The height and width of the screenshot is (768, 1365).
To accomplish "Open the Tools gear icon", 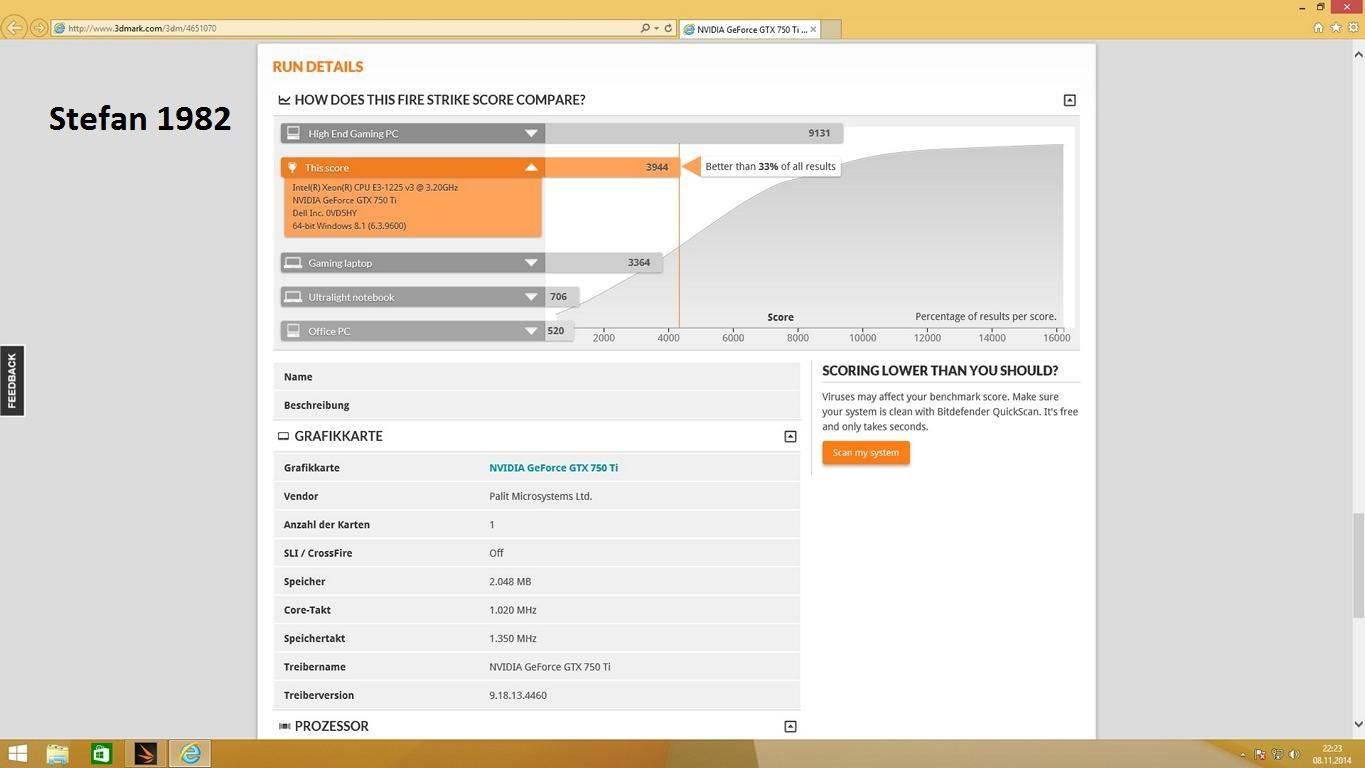I will pos(1352,28).
